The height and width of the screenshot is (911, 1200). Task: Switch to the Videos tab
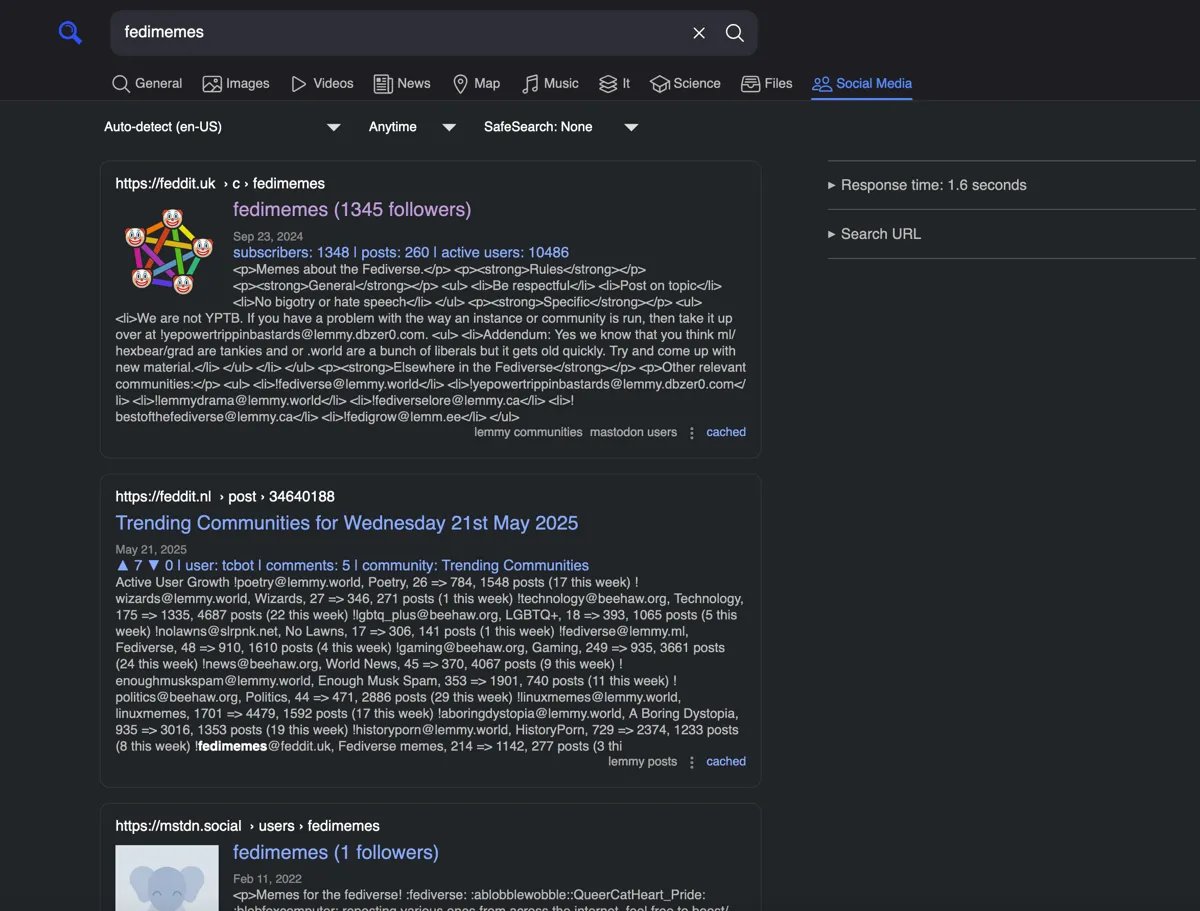pyautogui.click(x=322, y=84)
